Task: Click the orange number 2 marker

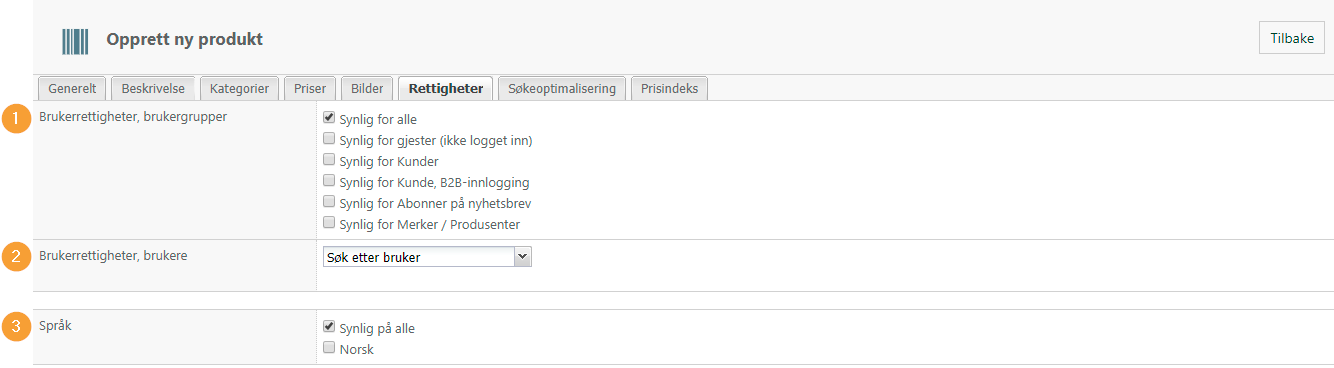Action: 15,258
